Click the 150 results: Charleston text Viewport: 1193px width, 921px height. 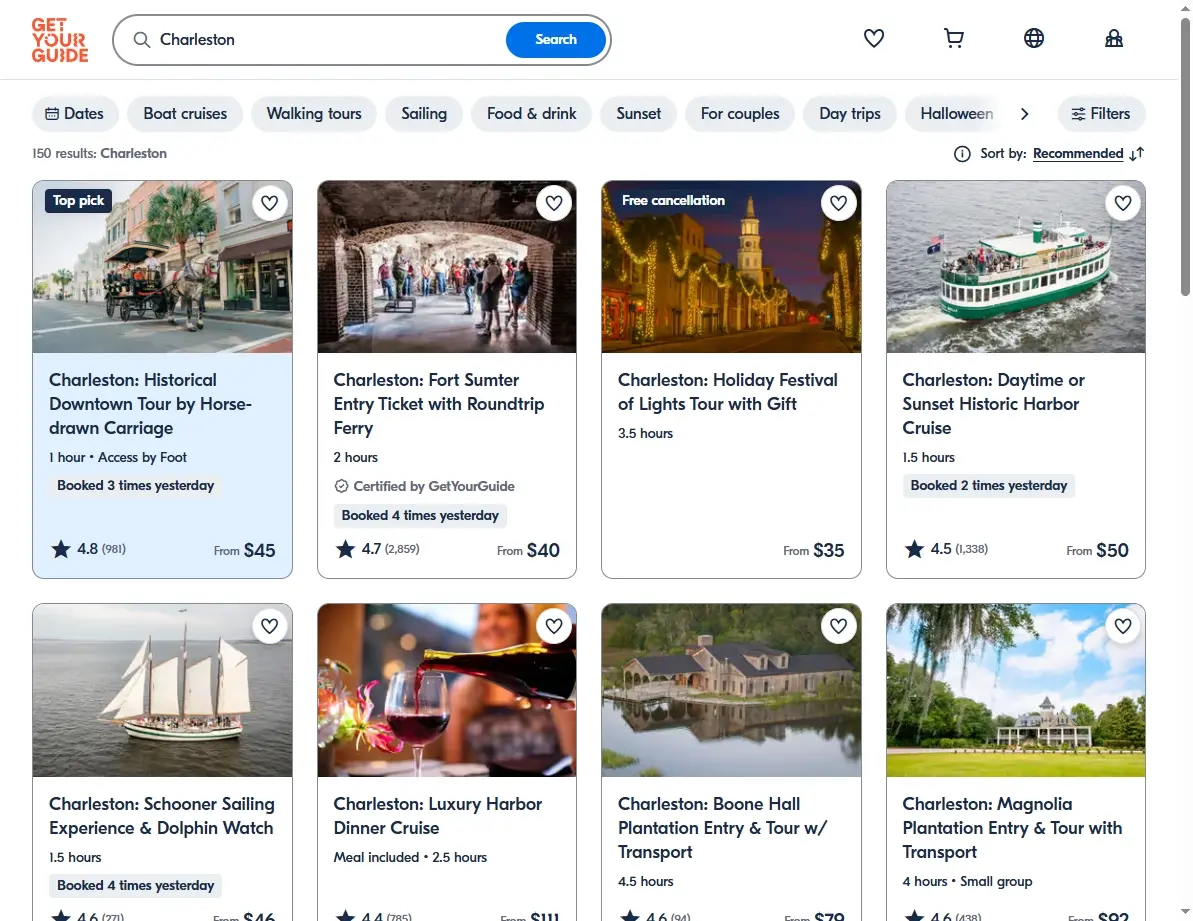99,154
